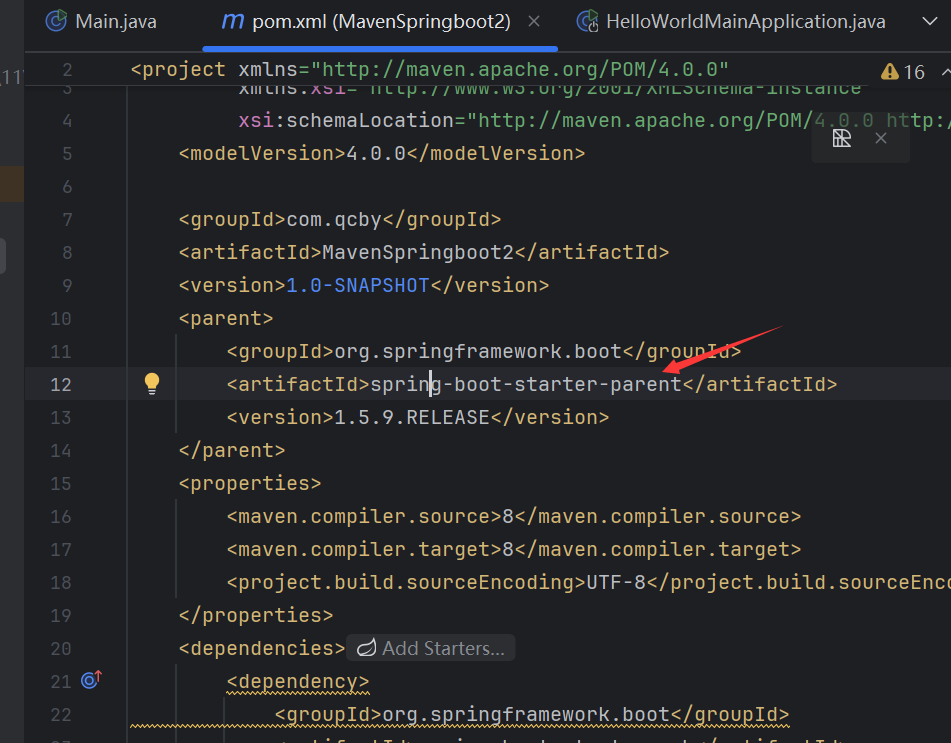951x743 pixels.
Task: Click the gutter navigation icon beside line 21
Action: (x=90, y=680)
